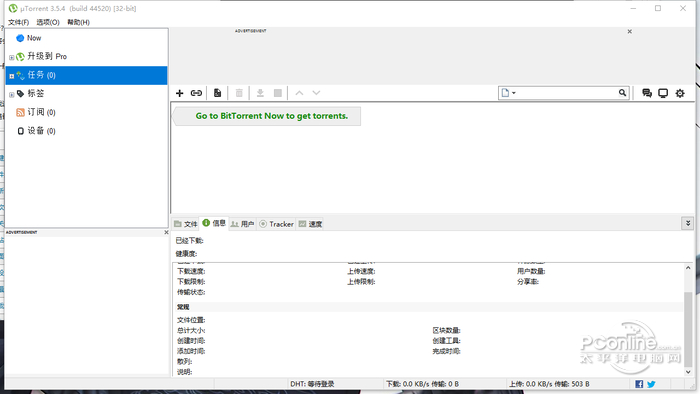Viewport: 700px width, 394px height.
Task: Click Add Torrent from URL link icon
Action: (196, 93)
